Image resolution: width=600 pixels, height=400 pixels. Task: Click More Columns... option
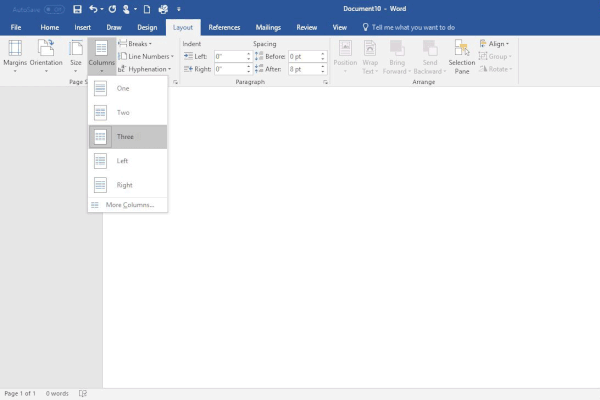tap(127, 204)
